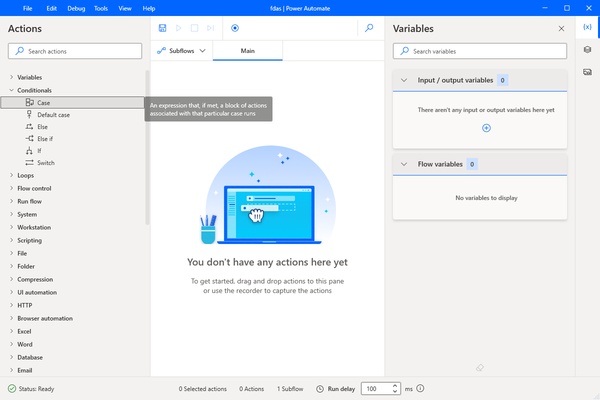This screenshot has height=400, width=600.
Task: Expand the System group
Action: pyautogui.click(x=11, y=214)
